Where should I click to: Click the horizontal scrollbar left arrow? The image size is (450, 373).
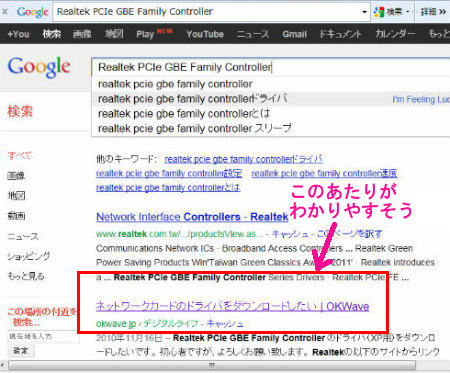tap(3, 365)
